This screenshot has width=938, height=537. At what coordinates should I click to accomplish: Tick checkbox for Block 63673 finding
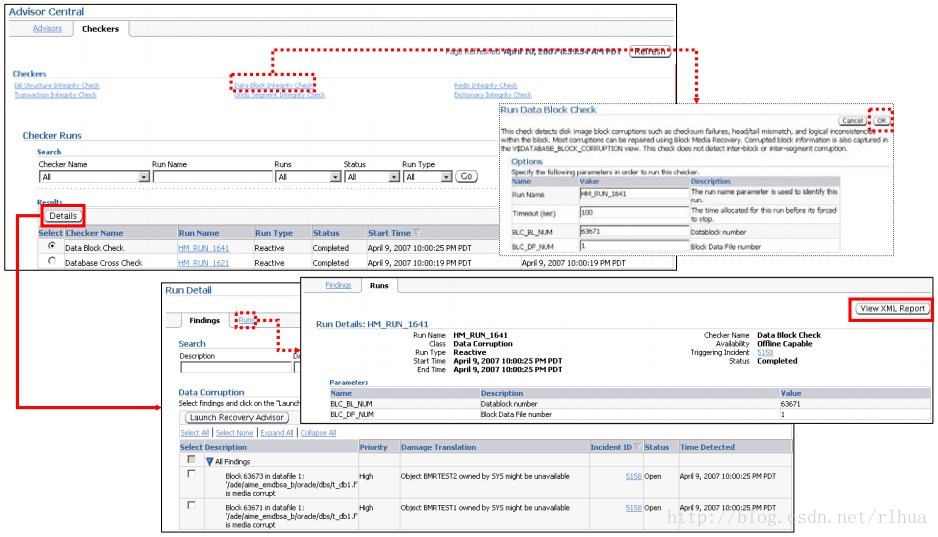[191, 474]
